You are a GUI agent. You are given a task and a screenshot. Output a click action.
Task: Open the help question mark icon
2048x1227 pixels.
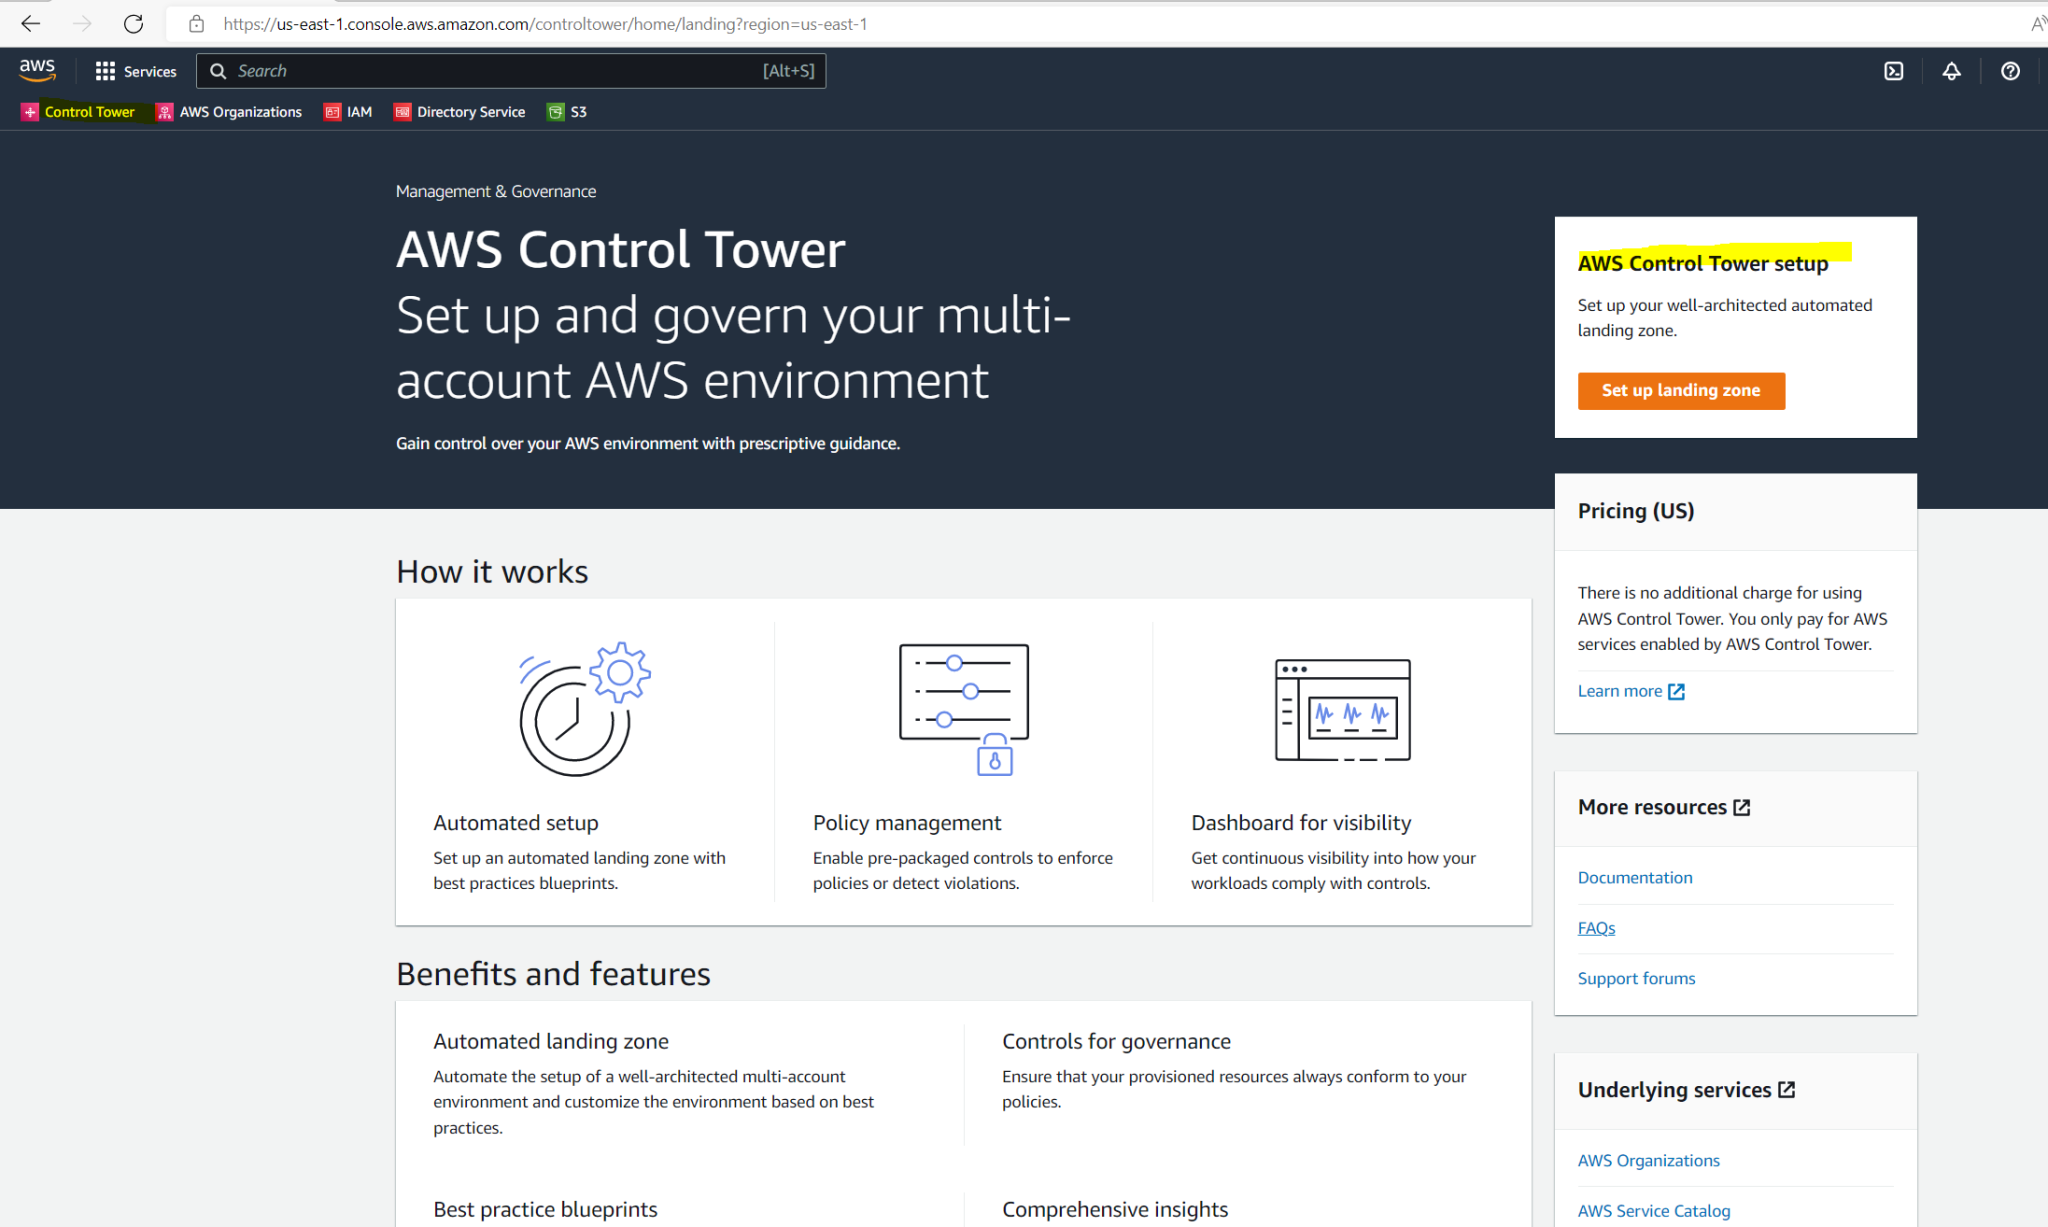click(2010, 71)
